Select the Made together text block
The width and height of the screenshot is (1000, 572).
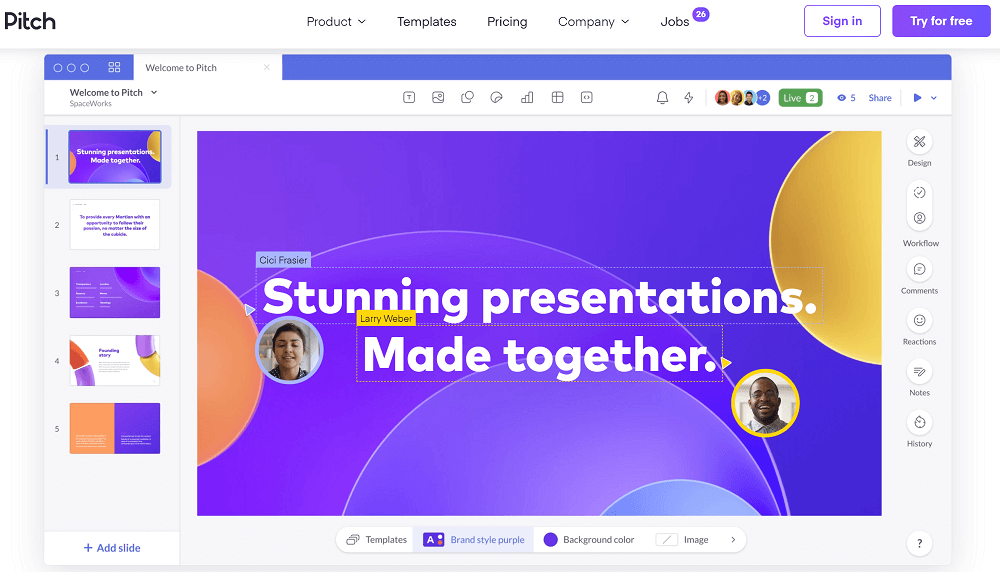540,355
